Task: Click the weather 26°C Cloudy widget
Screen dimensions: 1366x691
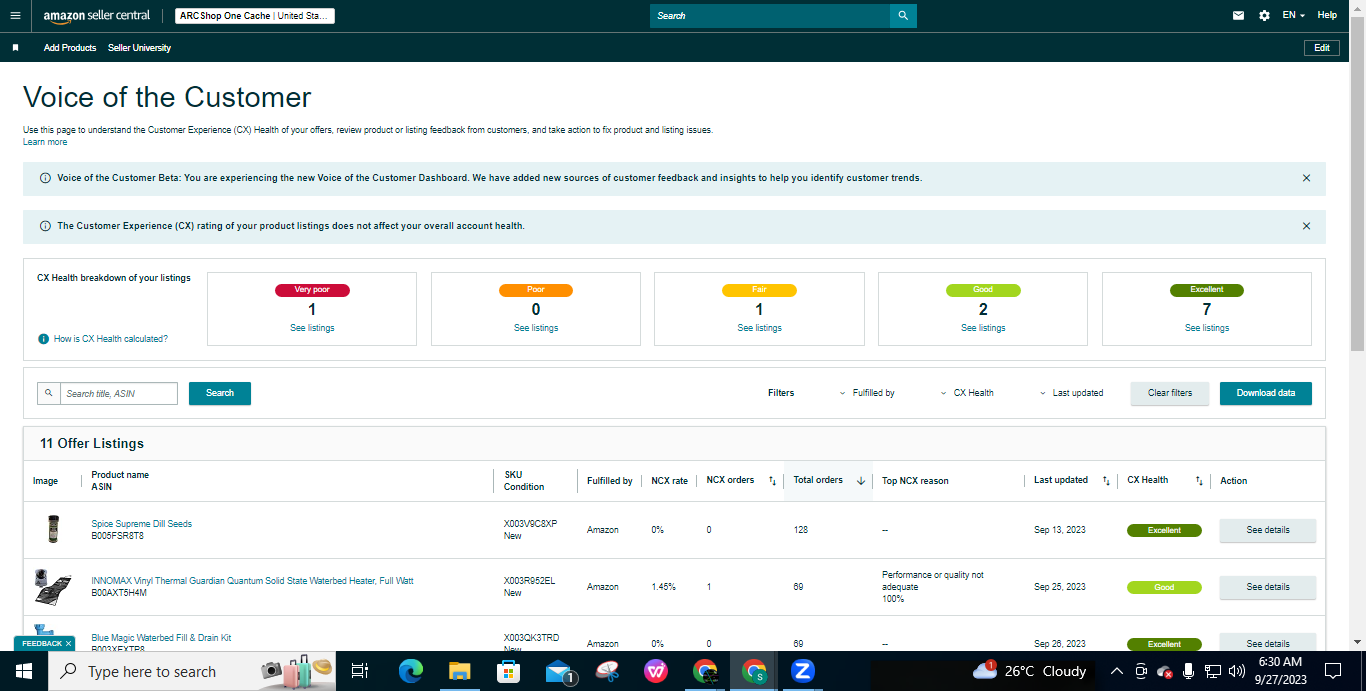Action: point(1029,671)
